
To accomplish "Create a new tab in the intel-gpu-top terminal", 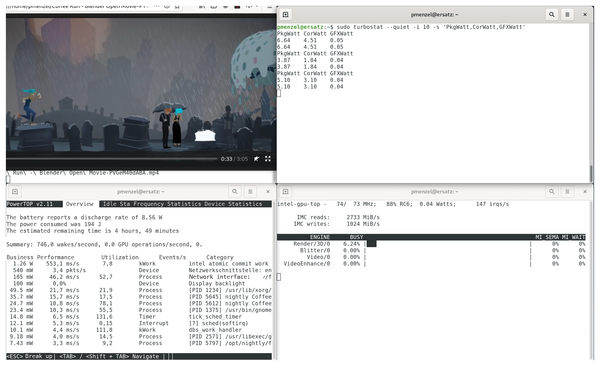I will (x=285, y=191).
